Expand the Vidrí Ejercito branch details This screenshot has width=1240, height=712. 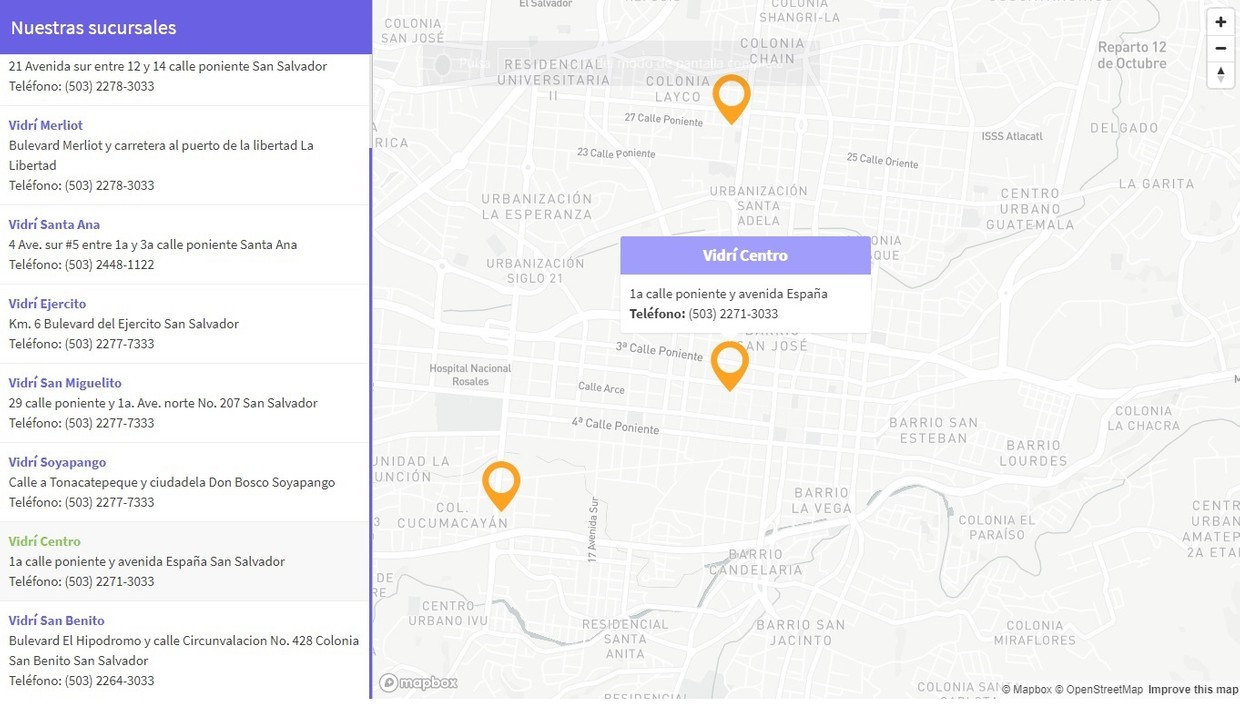click(x=47, y=303)
